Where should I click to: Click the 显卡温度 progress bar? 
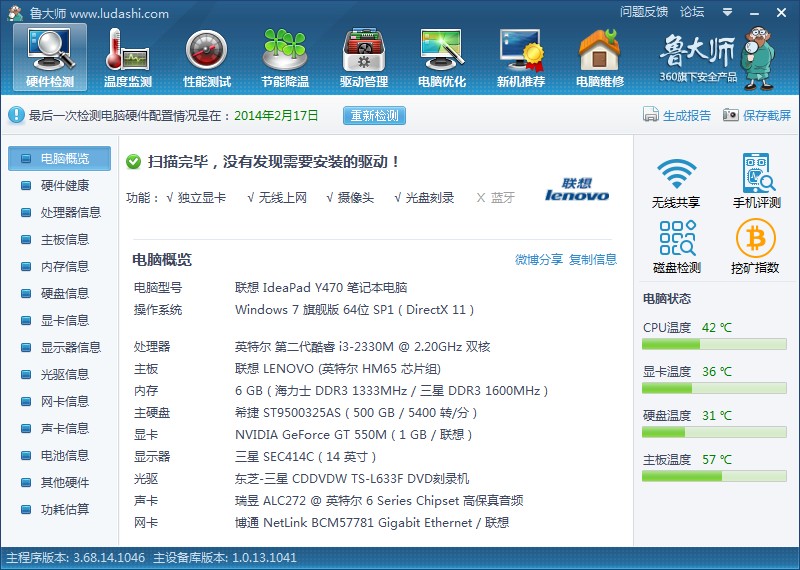tap(714, 388)
